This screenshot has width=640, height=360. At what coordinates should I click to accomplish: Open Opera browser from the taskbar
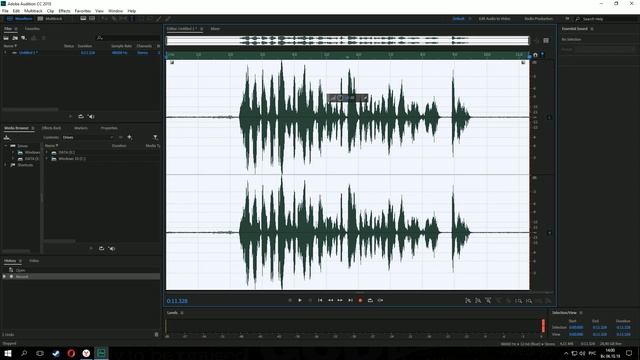coord(71,353)
